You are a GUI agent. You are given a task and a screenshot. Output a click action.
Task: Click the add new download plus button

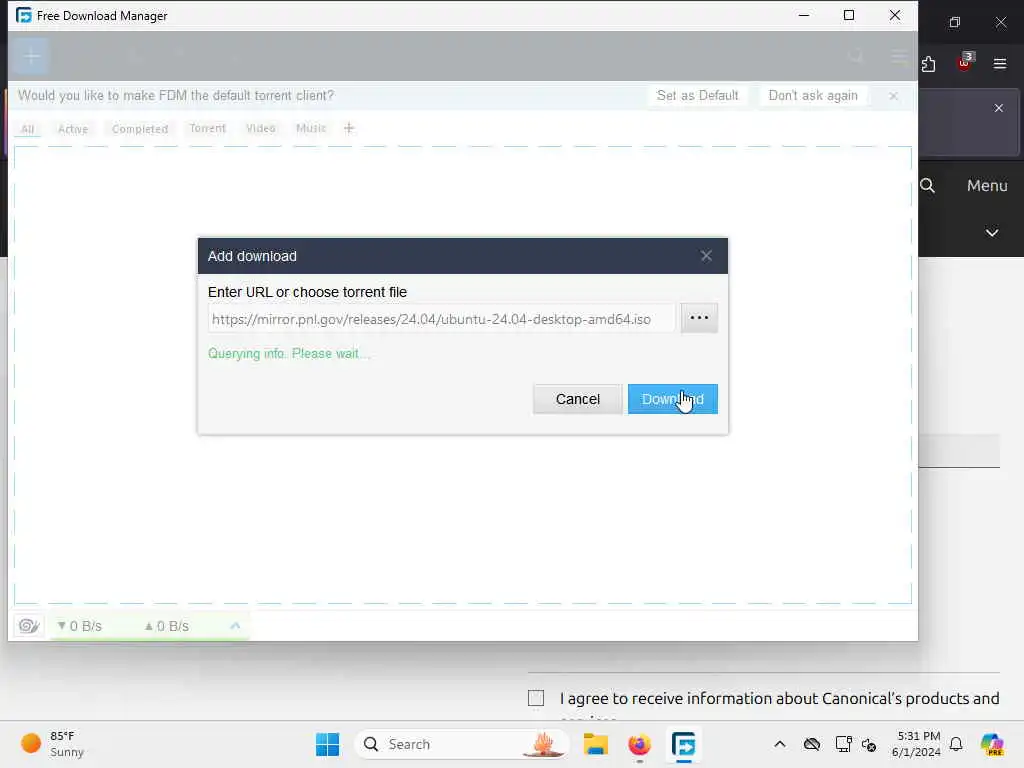[x=31, y=56]
